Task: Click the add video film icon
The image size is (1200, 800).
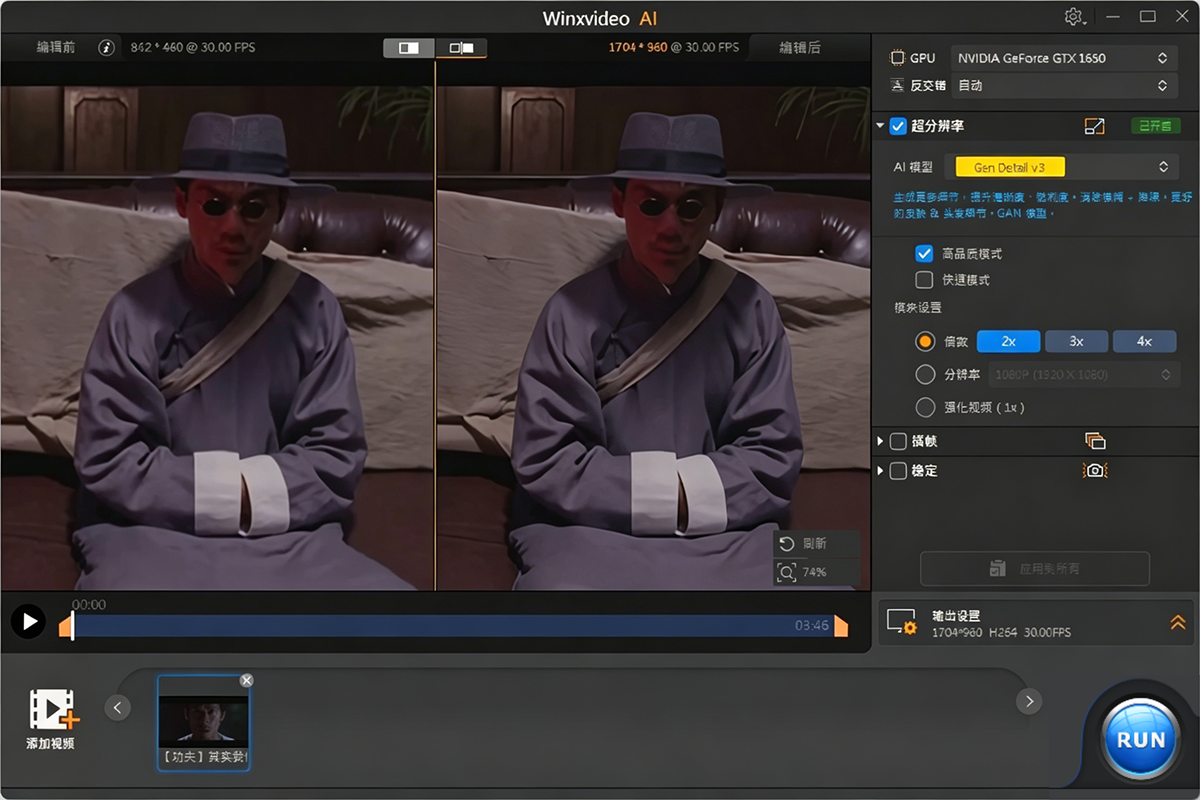Action: tap(54, 709)
